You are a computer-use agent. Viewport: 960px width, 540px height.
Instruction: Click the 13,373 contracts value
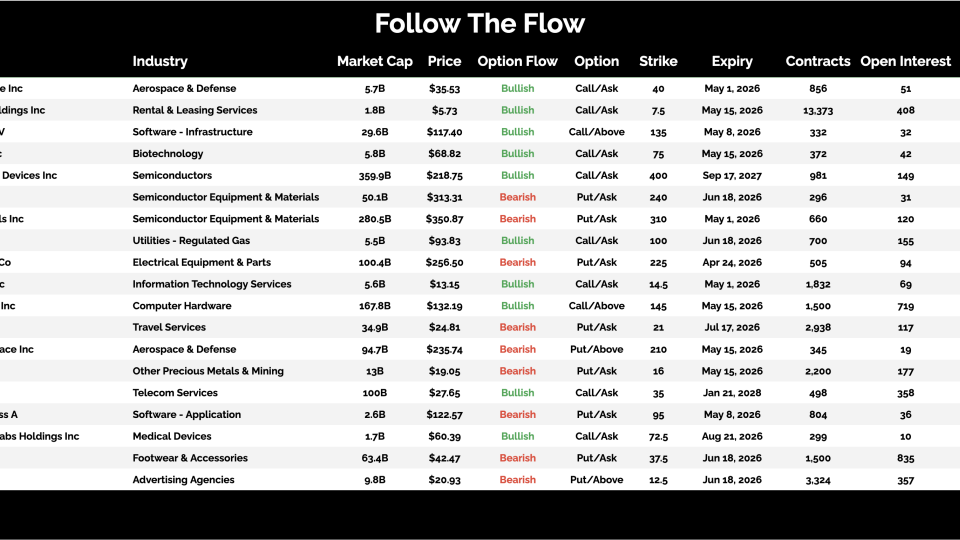click(x=818, y=110)
